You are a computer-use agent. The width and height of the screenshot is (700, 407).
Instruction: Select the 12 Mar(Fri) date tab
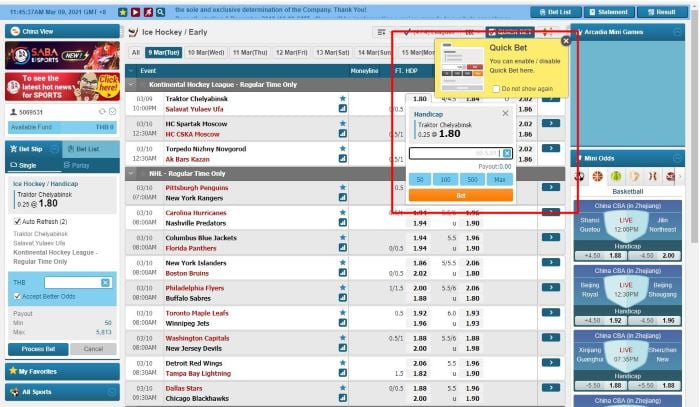(292, 53)
